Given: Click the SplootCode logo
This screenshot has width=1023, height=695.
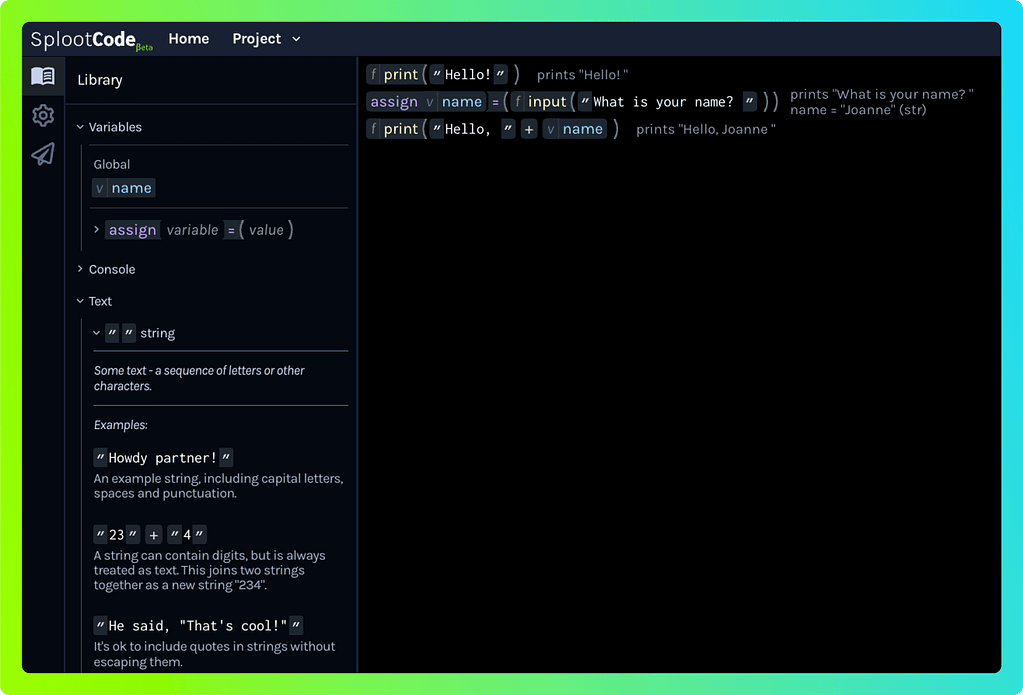Looking at the screenshot, I should 90,40.
